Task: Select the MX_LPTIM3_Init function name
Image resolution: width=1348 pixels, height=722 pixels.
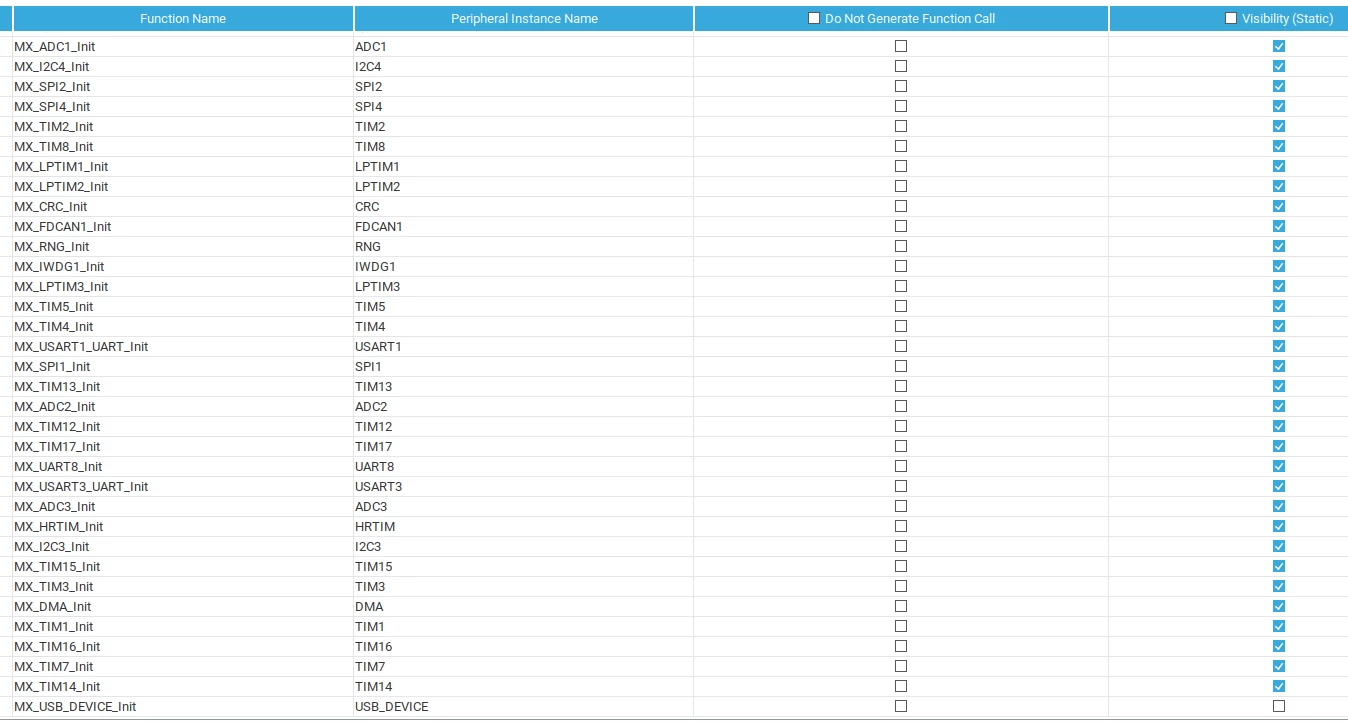Action: pyautogui.click(x=61, y=286)
